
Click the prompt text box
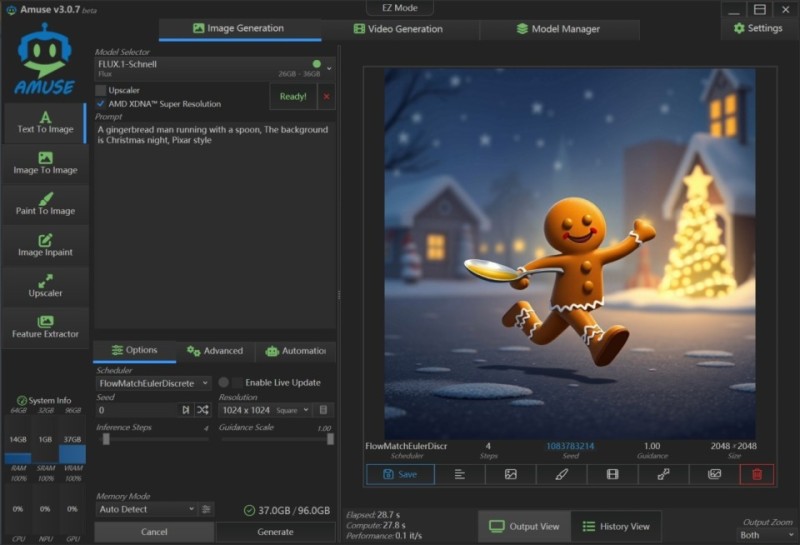pos(214,200)
